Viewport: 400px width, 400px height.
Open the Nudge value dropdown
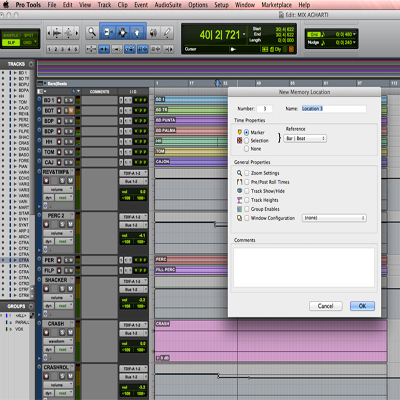point(354,42)
